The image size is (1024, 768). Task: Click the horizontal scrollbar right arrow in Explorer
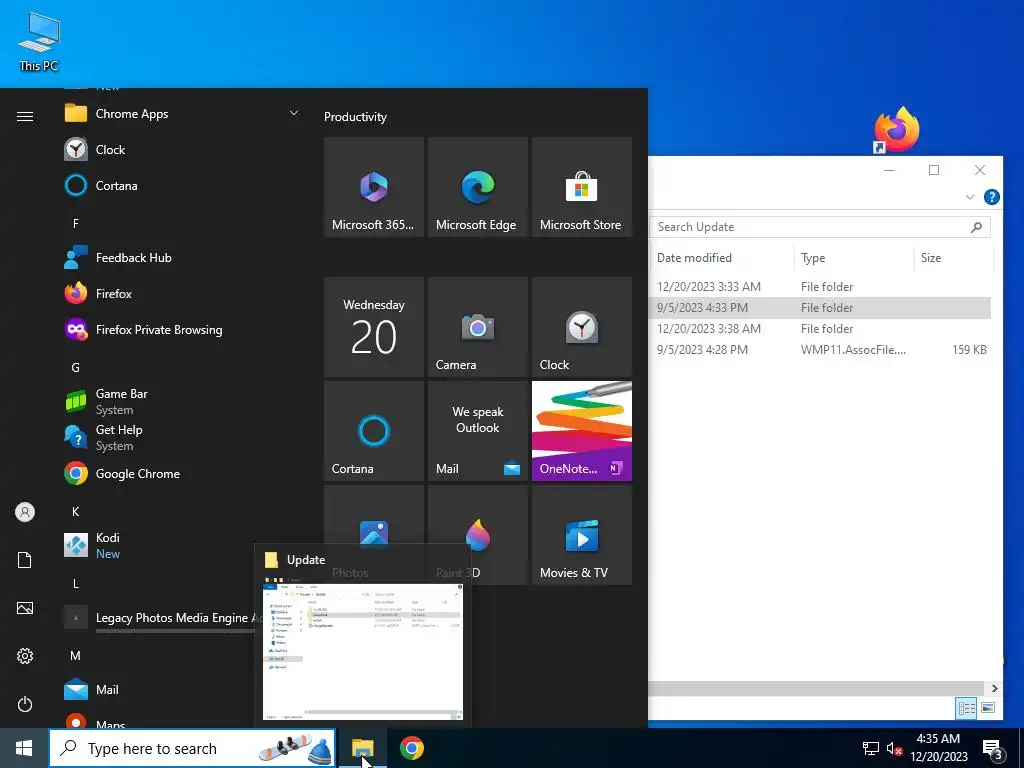(x=994, y=688)
